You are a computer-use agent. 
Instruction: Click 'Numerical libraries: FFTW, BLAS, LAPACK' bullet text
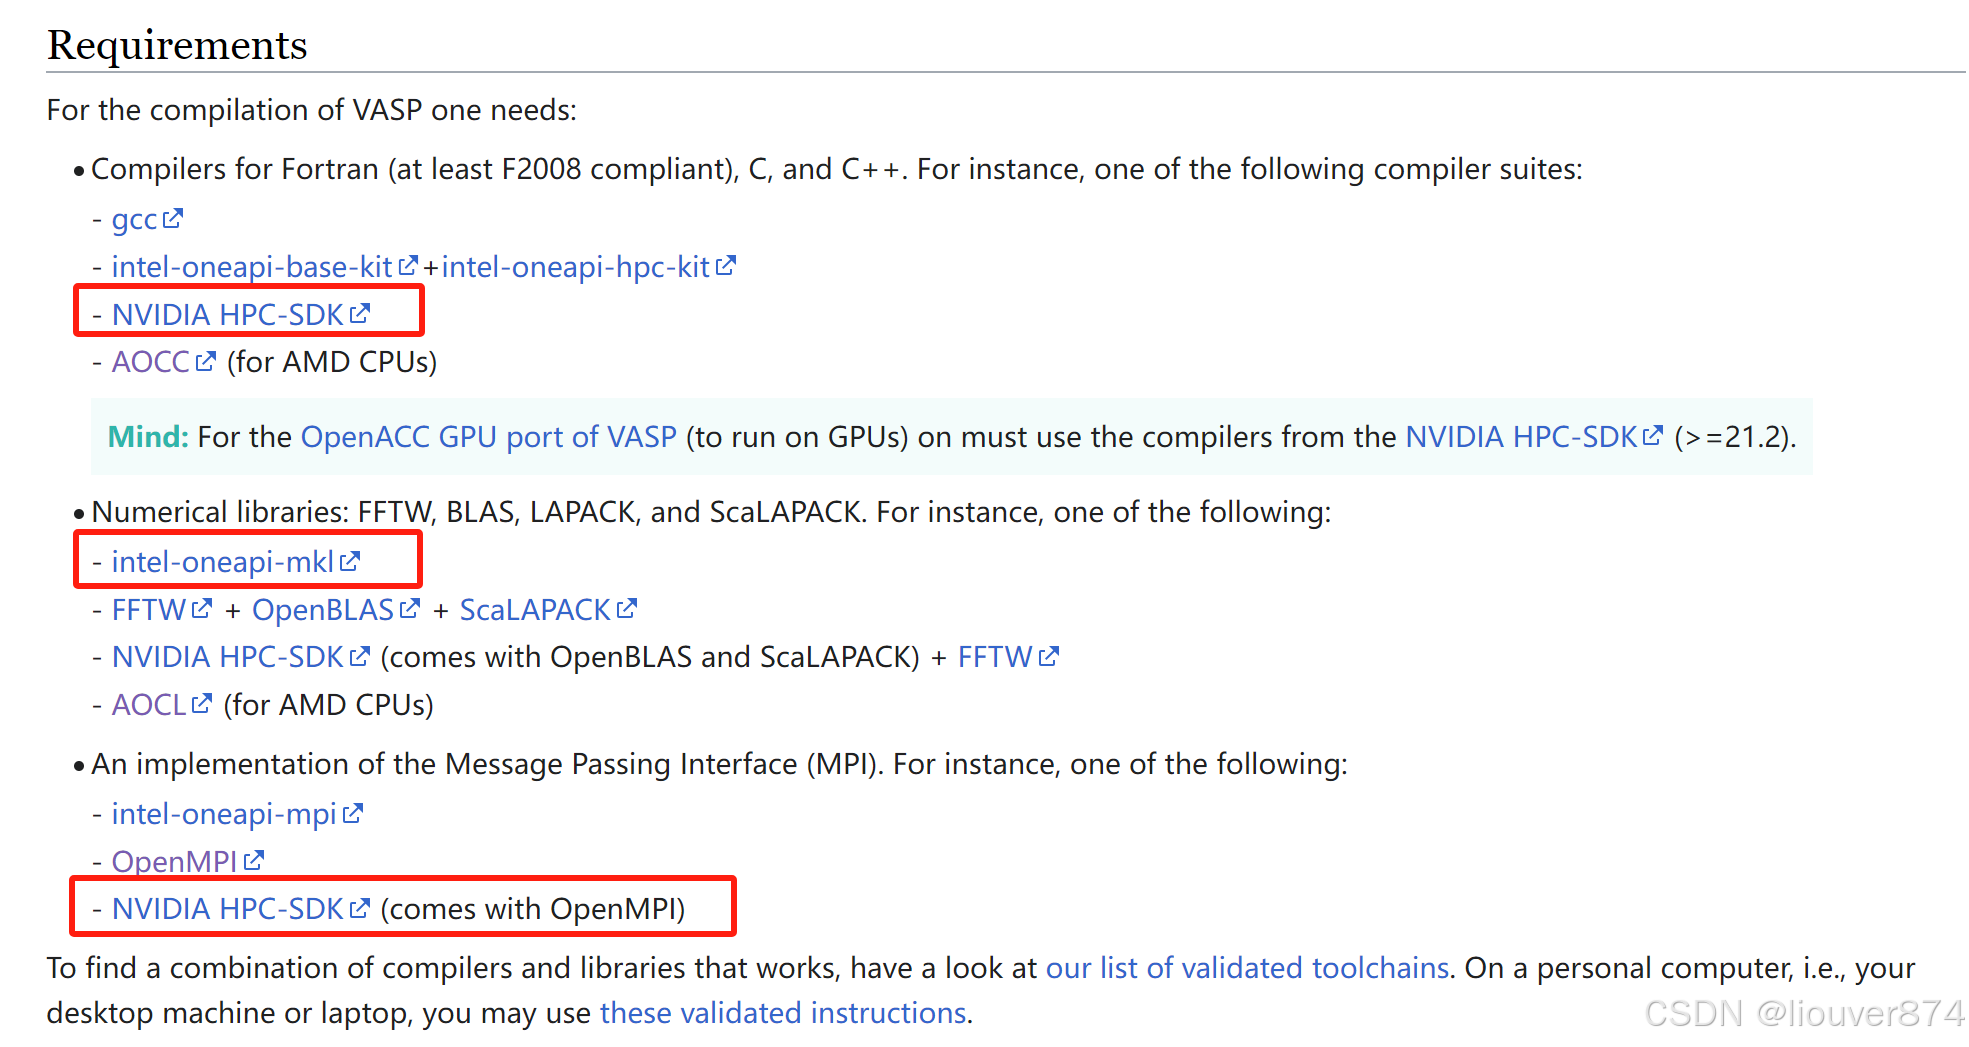pyautogui.click(x=711, y=512)
